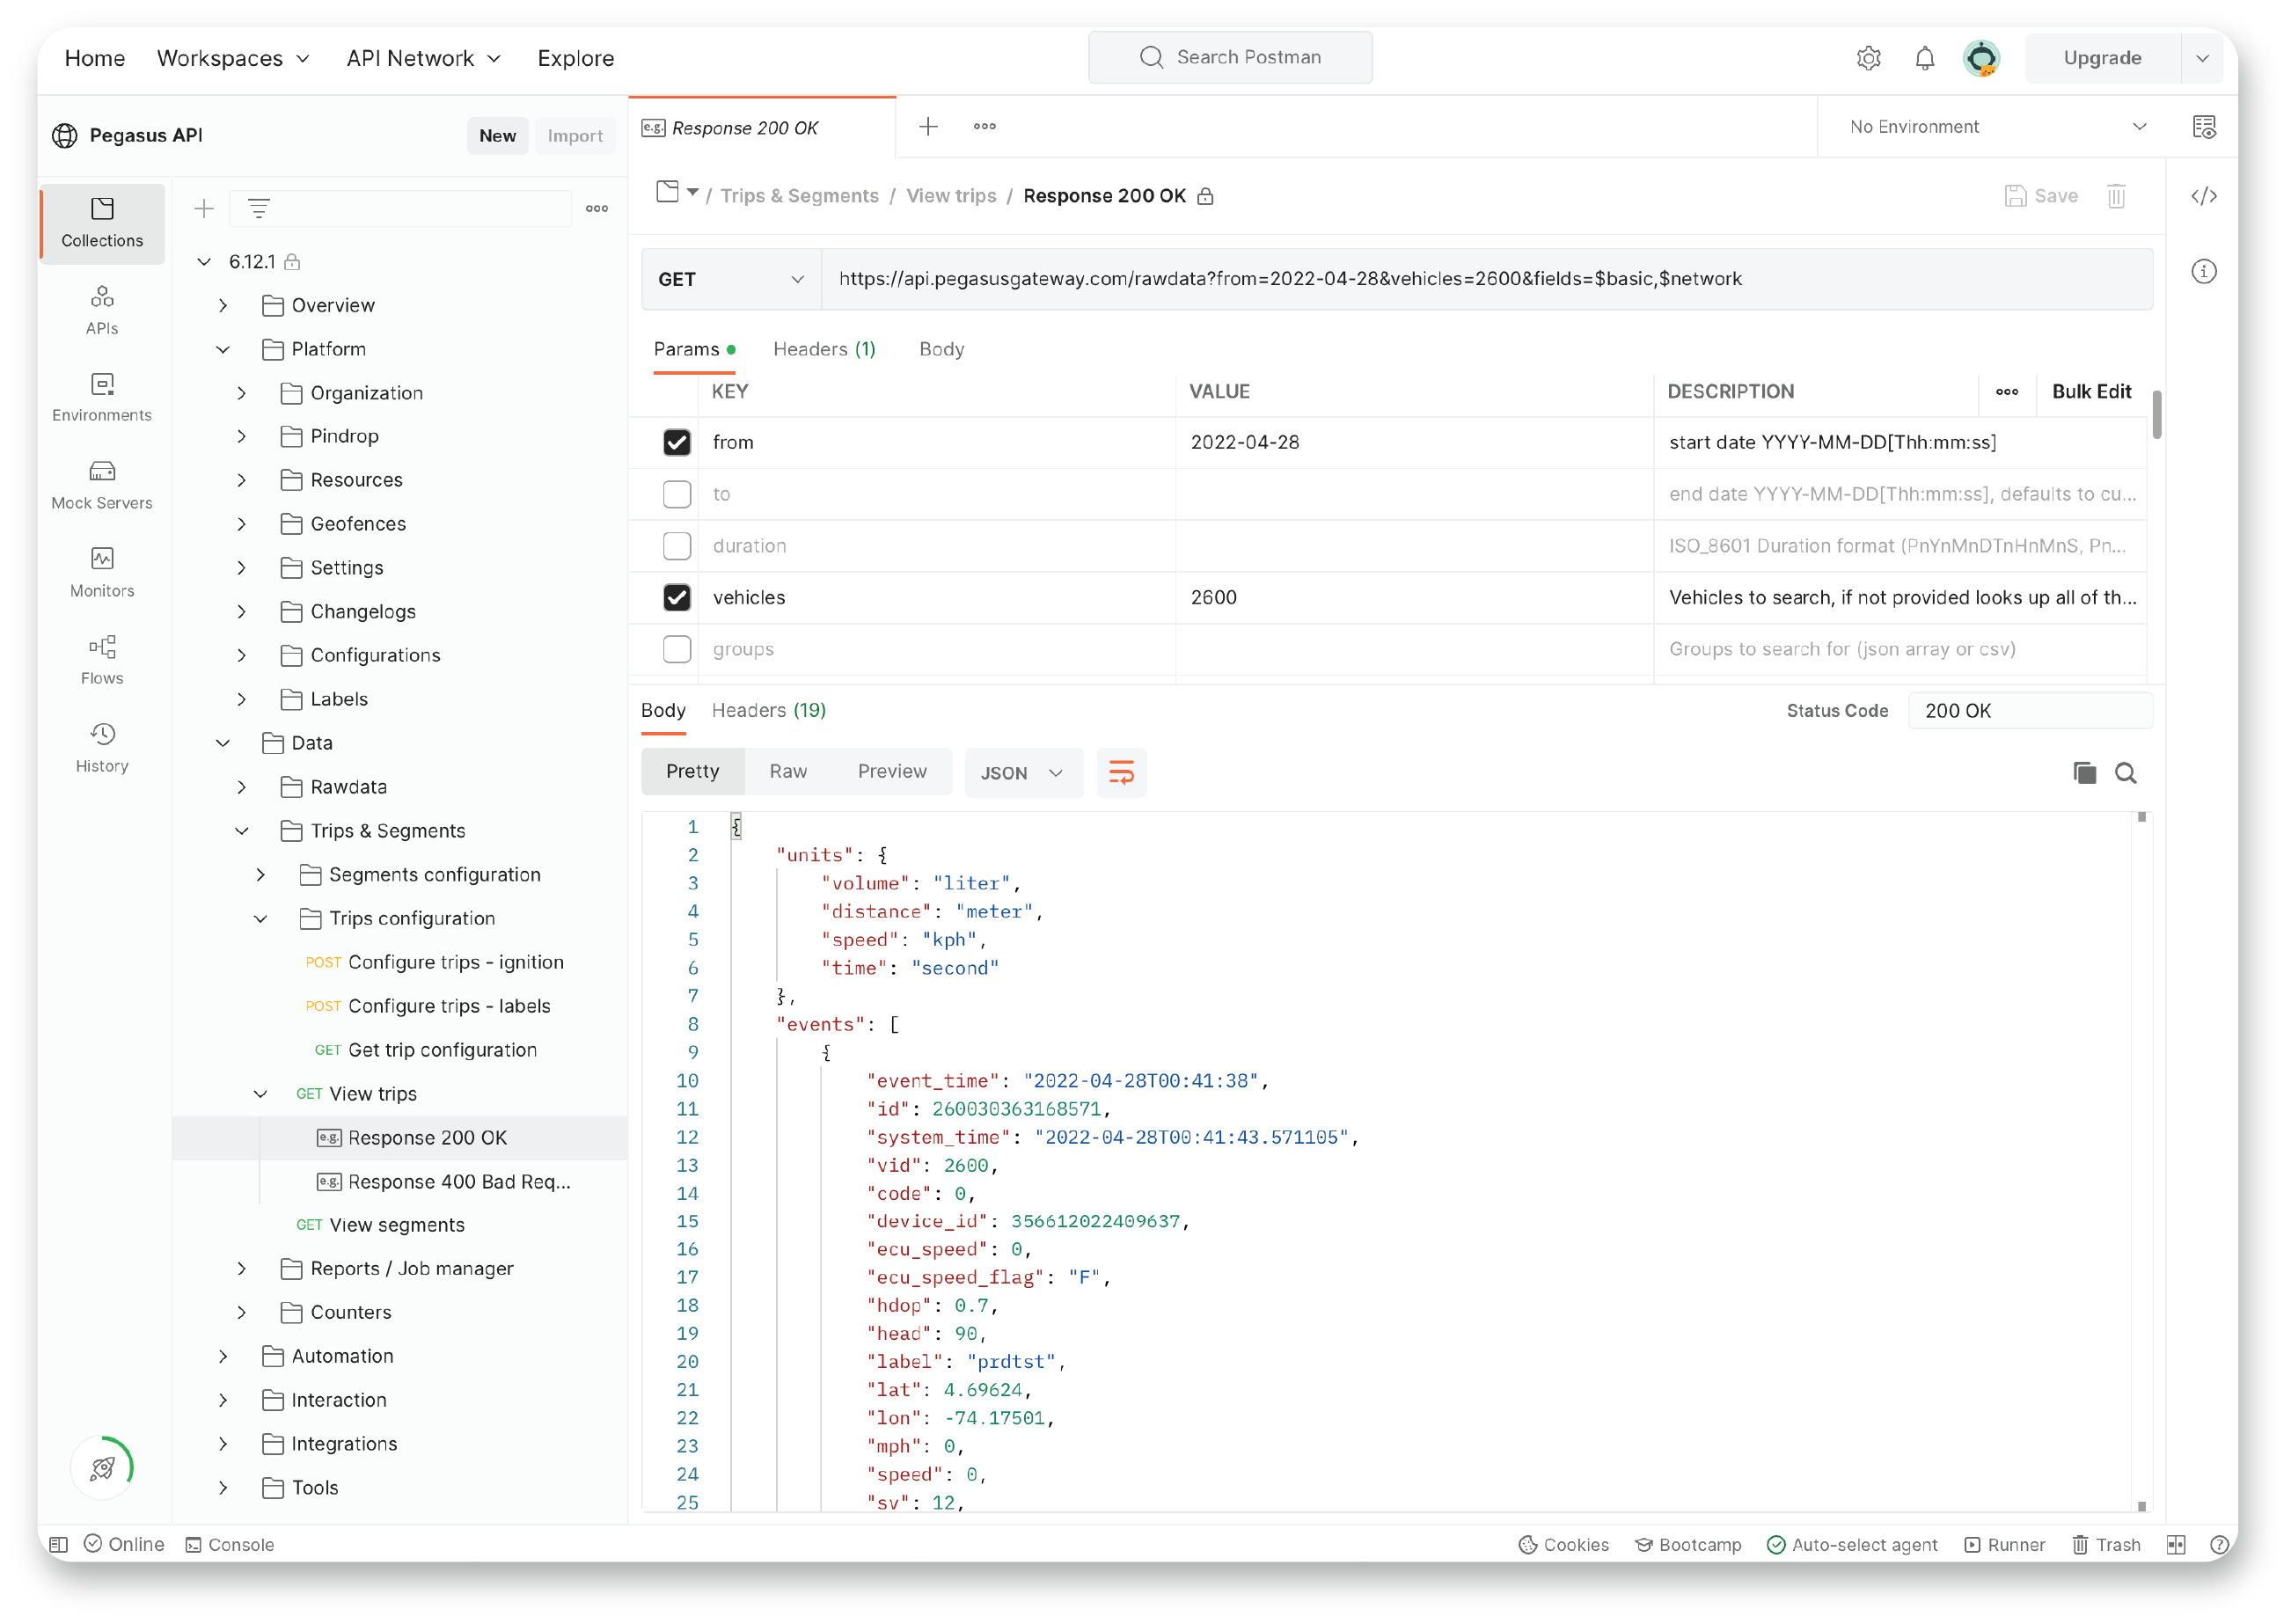Open the Environments sidebar panel
Screen dimensions: 2291x1624
[102, 397]
